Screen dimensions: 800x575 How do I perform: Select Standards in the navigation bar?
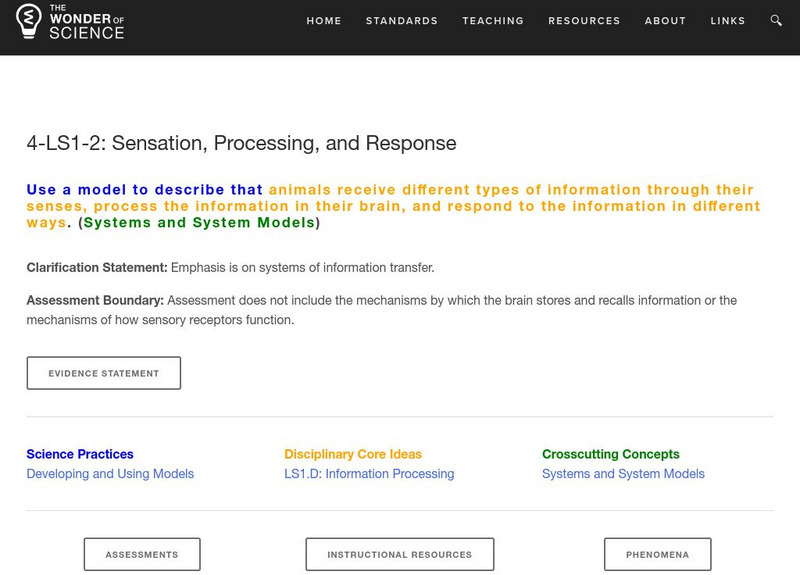point(402,21)
